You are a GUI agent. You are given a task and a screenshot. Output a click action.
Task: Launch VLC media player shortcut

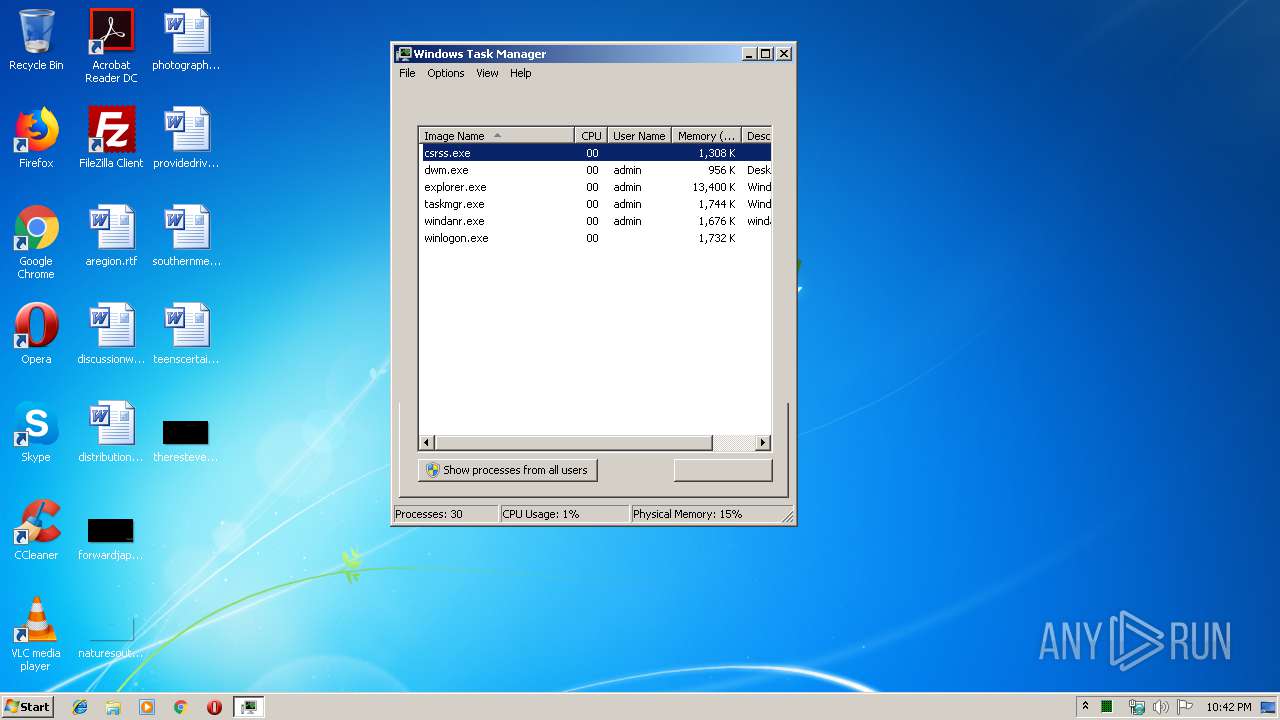tap(36, 634)
